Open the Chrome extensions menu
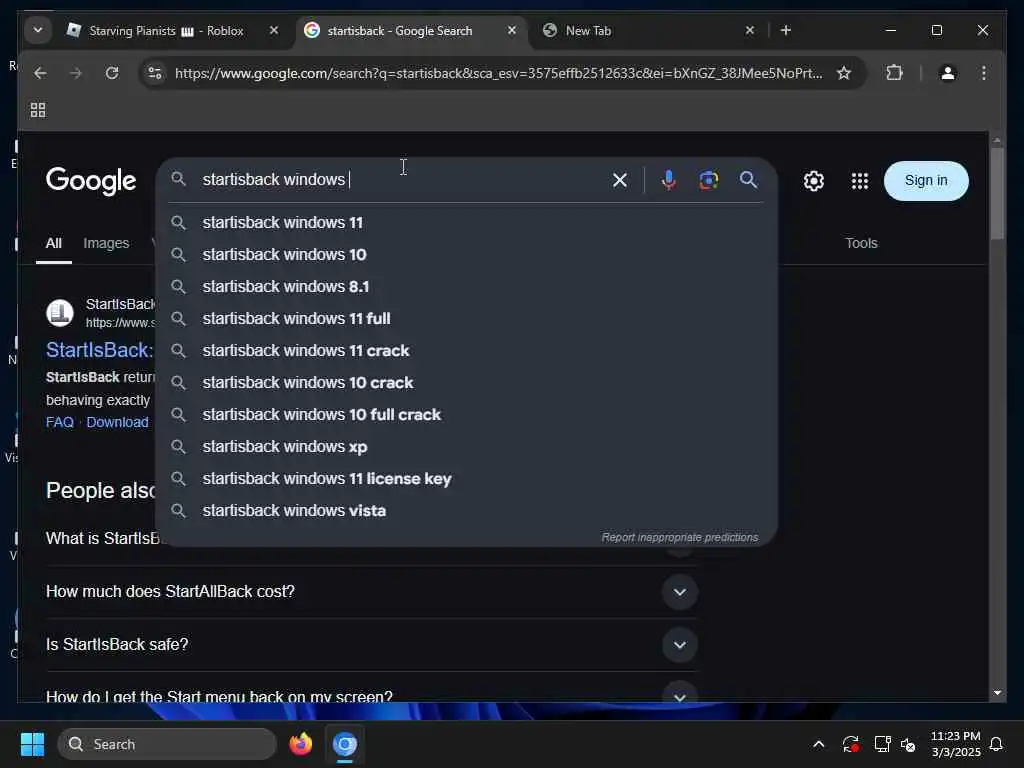The image size is (1024, 768). pyautogui.click(x=894, y=72)
